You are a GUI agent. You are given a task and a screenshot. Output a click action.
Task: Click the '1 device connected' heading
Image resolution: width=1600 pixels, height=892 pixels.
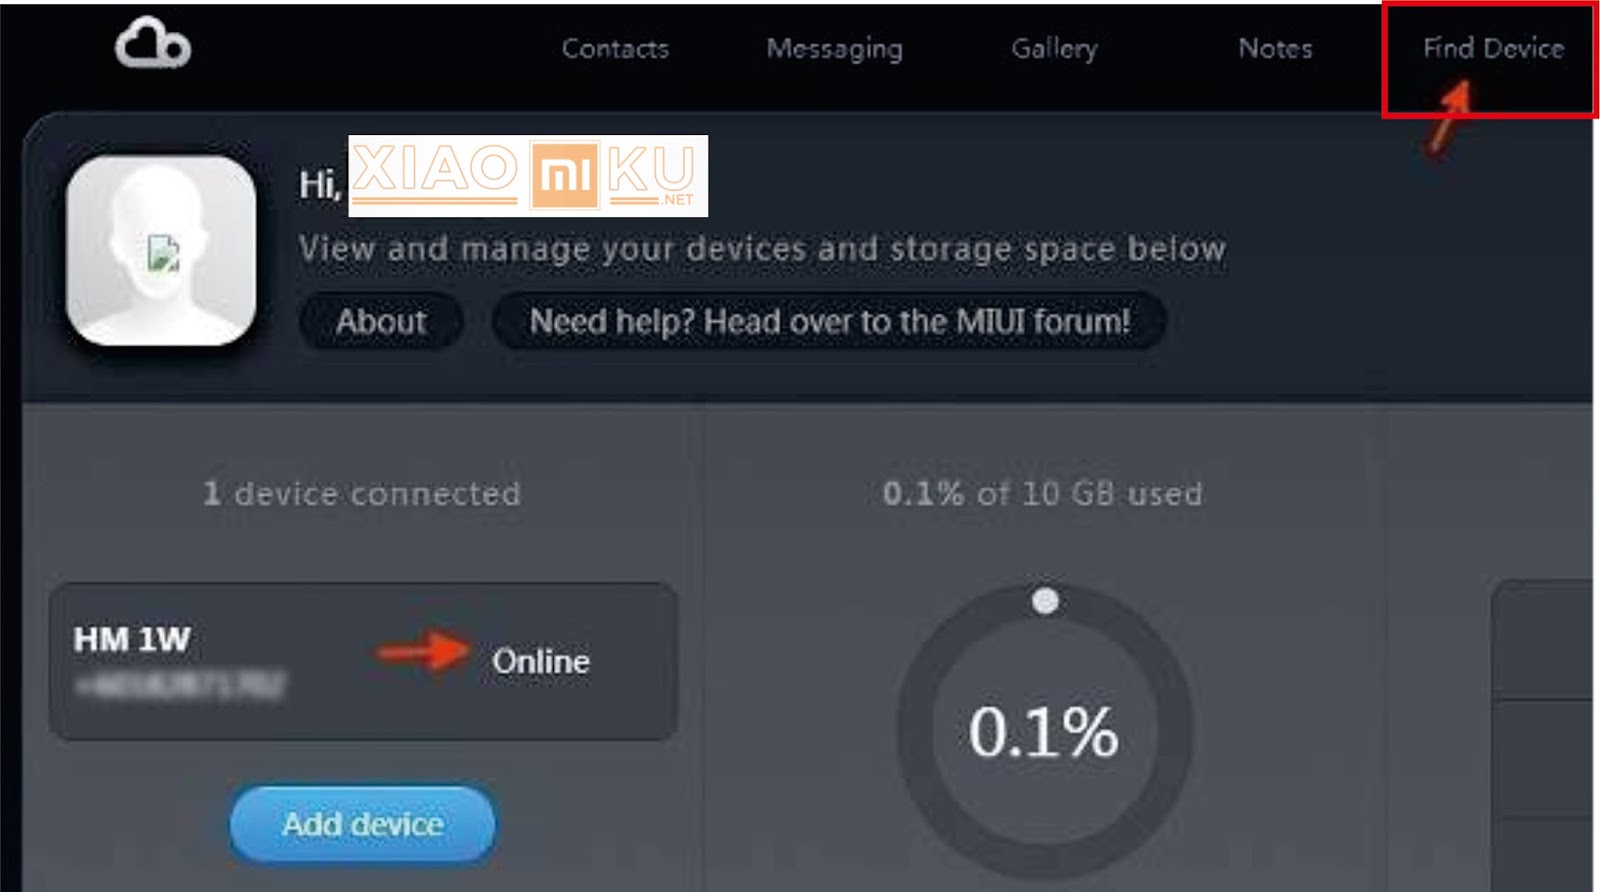362,493
